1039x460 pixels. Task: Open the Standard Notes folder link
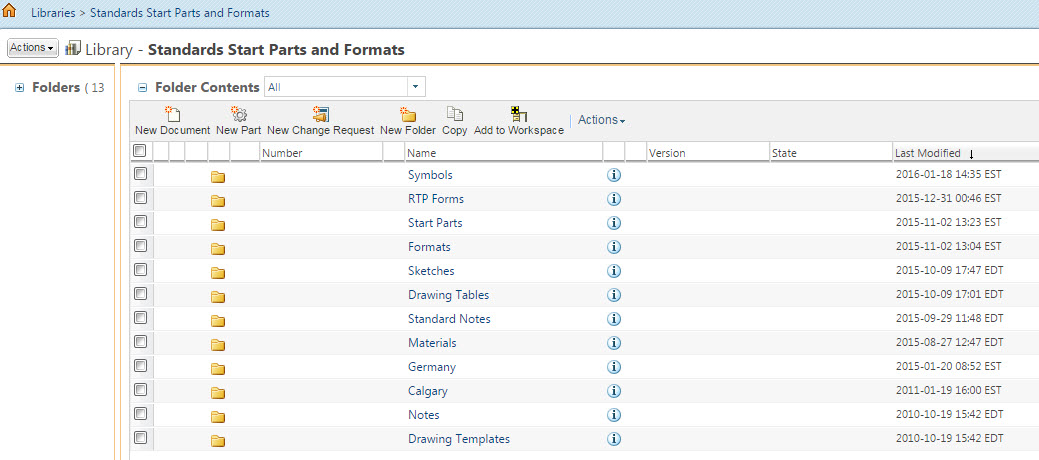(449, 319)
